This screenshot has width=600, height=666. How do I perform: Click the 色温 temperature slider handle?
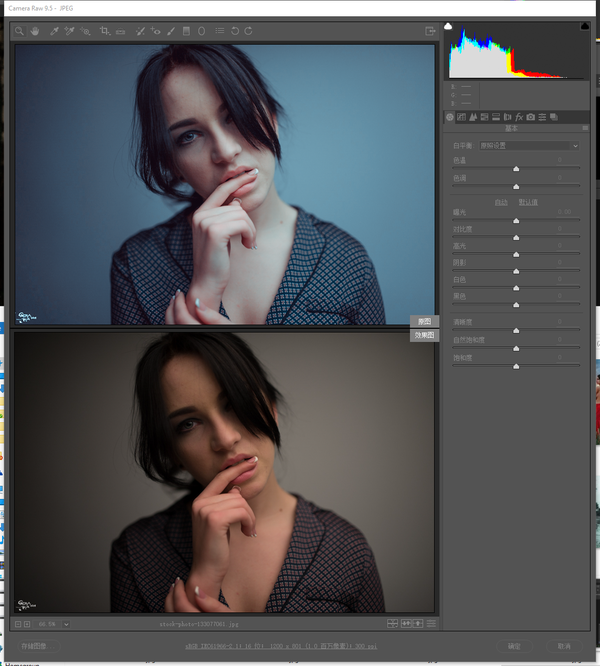(x=516, y=169)
